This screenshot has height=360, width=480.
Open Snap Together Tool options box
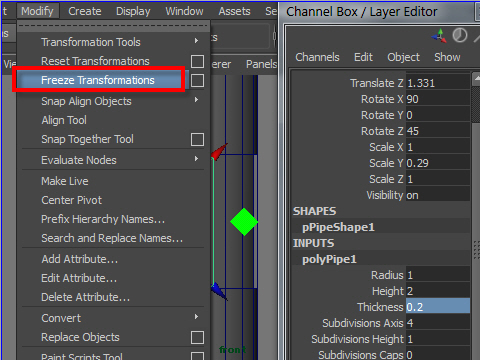[x=197, y=140]
